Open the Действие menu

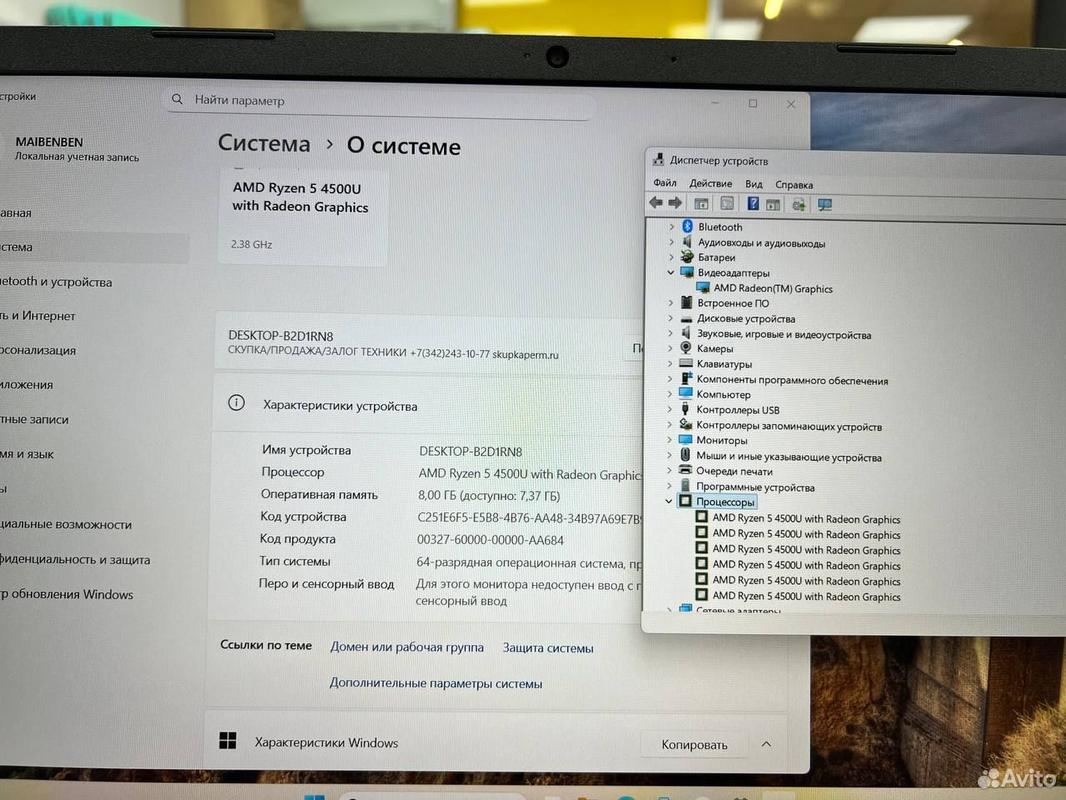tap(710, 184)
